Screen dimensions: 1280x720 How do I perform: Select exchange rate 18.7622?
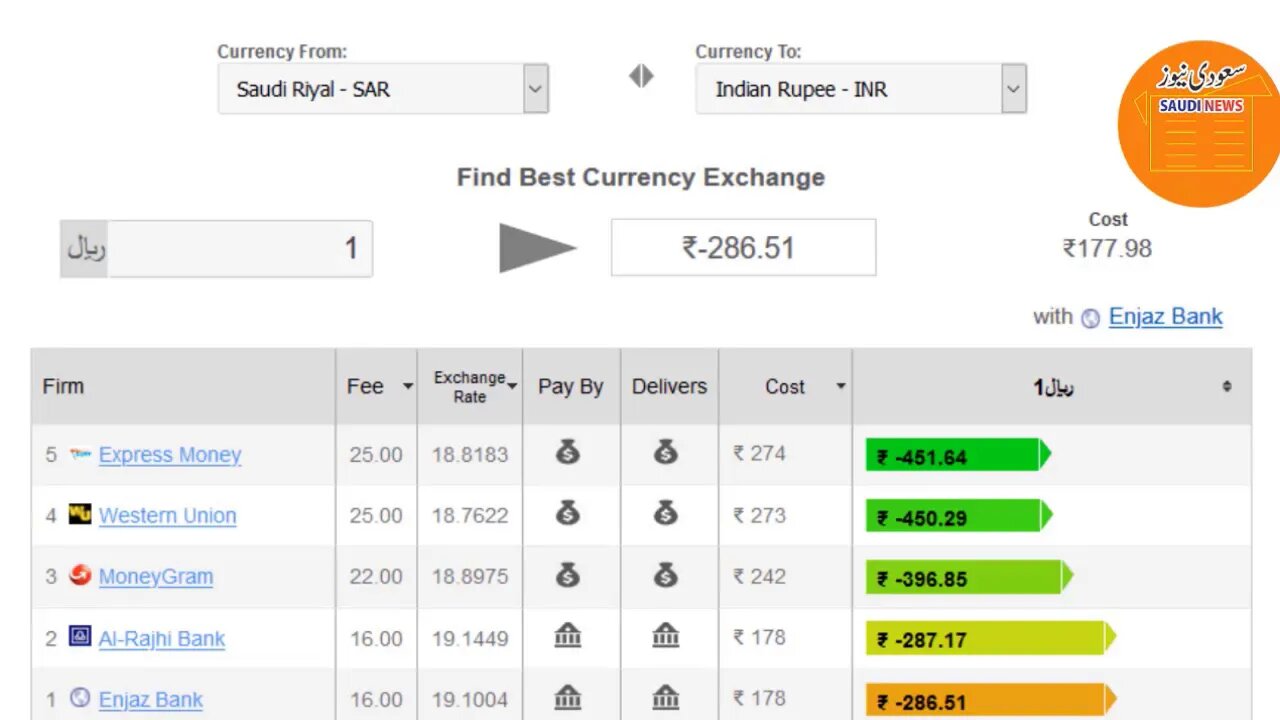[470, 516]
